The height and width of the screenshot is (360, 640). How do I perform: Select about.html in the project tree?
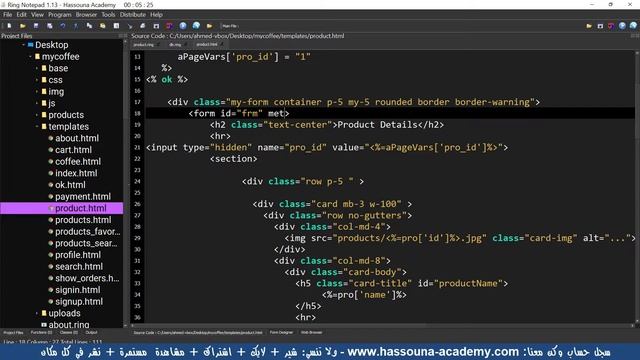pyautogui.click(x=77, y=138)
